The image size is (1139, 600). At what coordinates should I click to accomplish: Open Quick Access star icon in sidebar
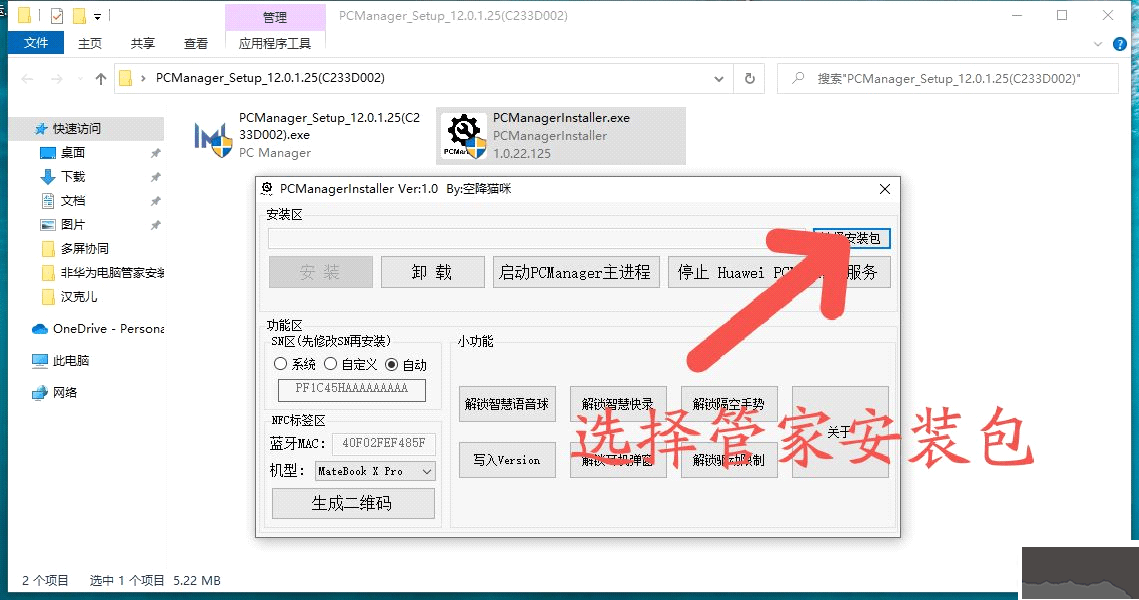(x=41, y=129)
